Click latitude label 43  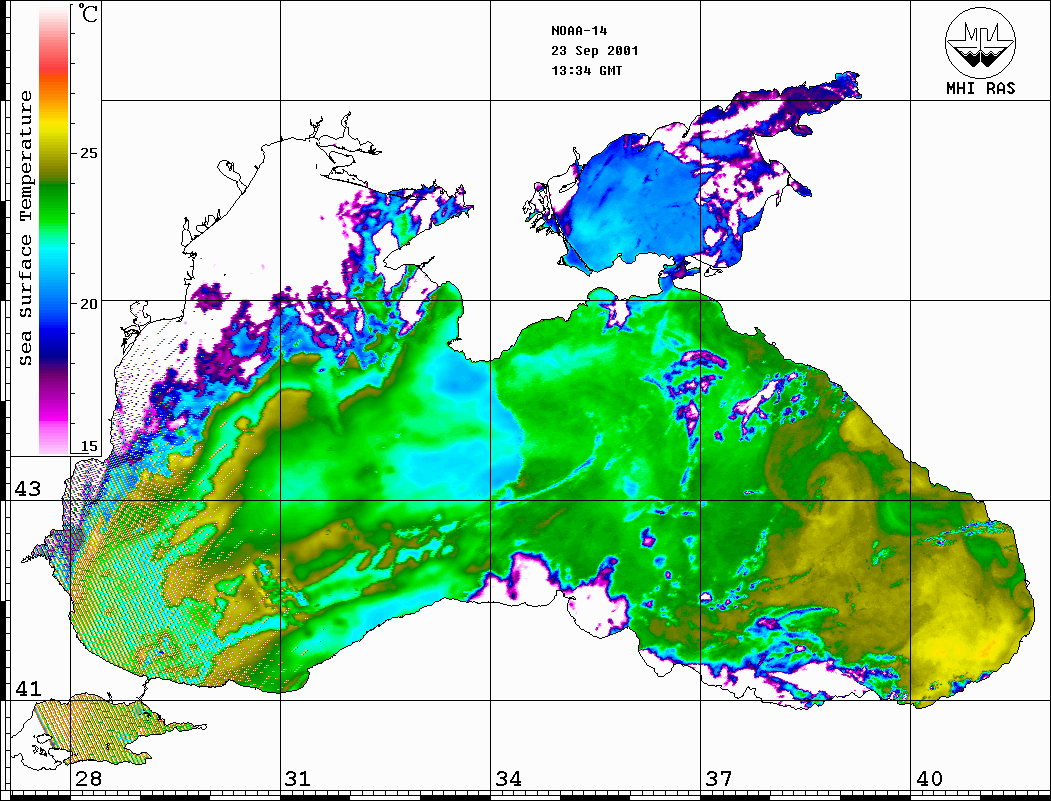pyautogui.click(x=27, y=489)
